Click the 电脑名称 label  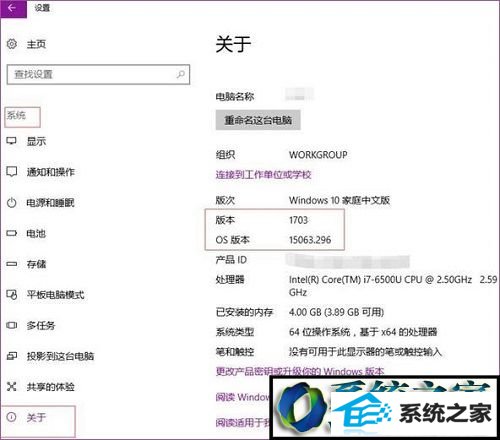click(x=235, y=97)
